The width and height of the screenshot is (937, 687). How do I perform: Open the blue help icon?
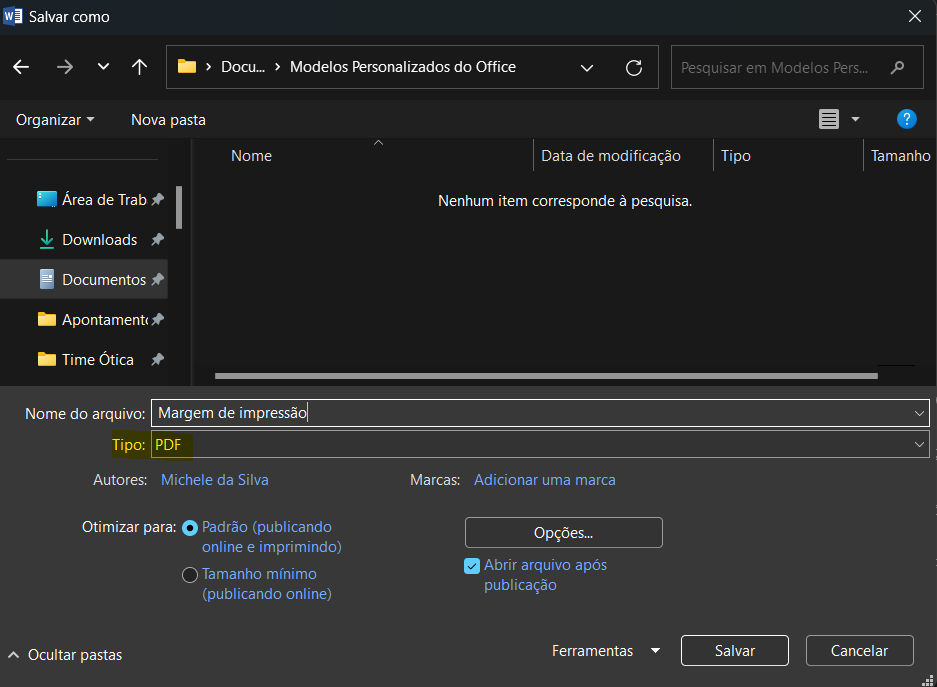coord(906,119)
